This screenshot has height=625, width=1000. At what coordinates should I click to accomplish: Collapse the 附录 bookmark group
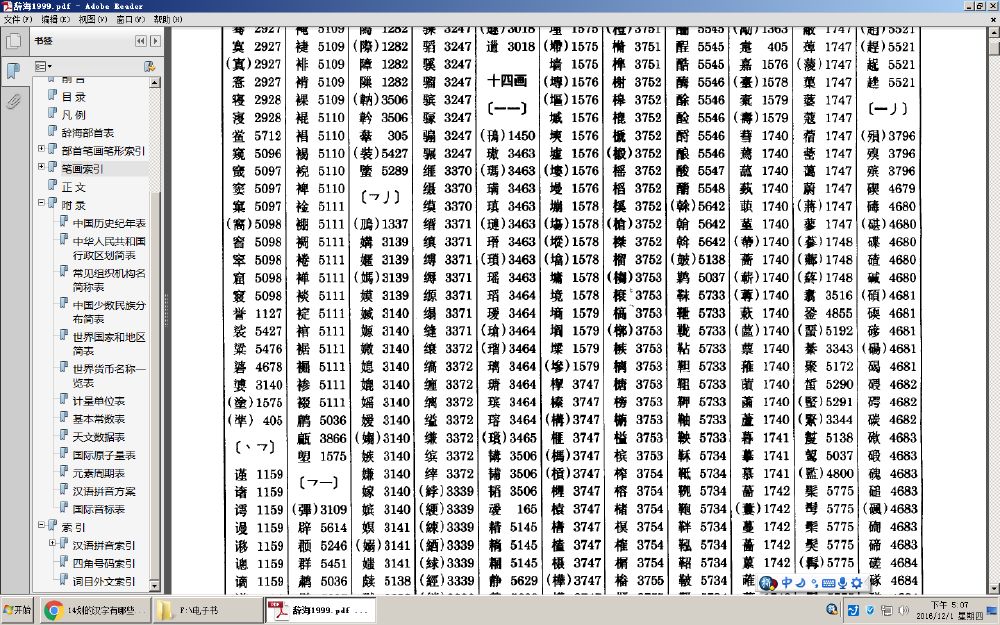point(41,204)
